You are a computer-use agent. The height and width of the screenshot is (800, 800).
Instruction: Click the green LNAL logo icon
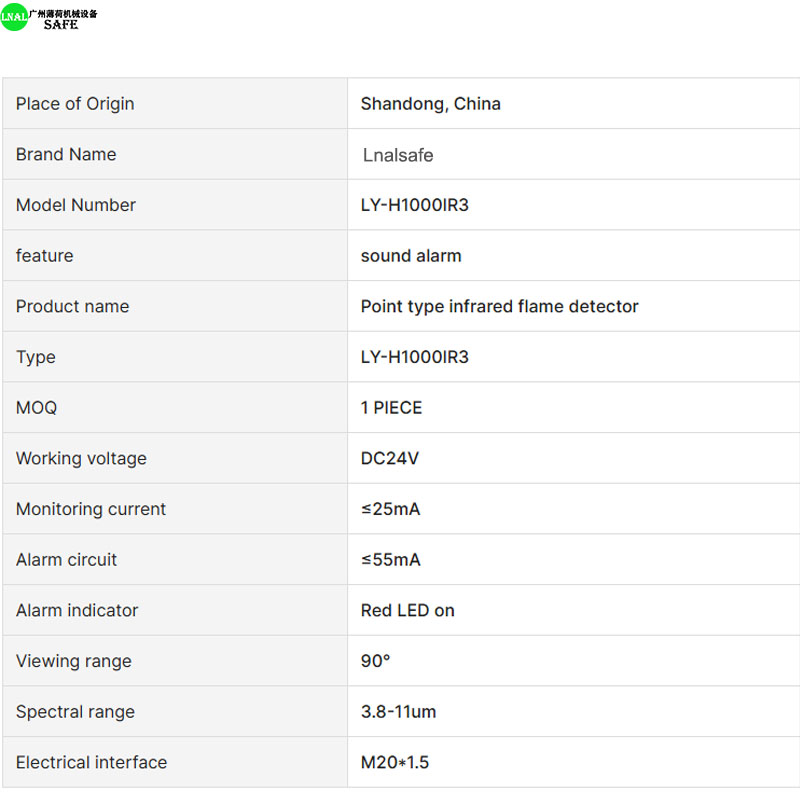pos(14,17)
